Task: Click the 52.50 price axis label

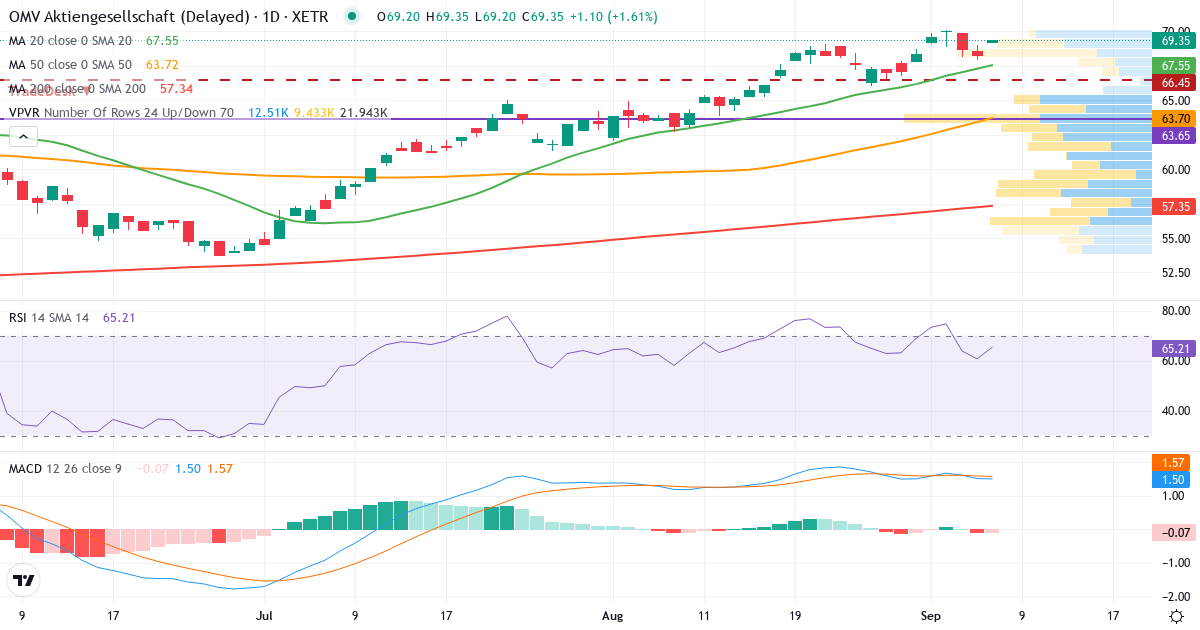Action: 1175,272
